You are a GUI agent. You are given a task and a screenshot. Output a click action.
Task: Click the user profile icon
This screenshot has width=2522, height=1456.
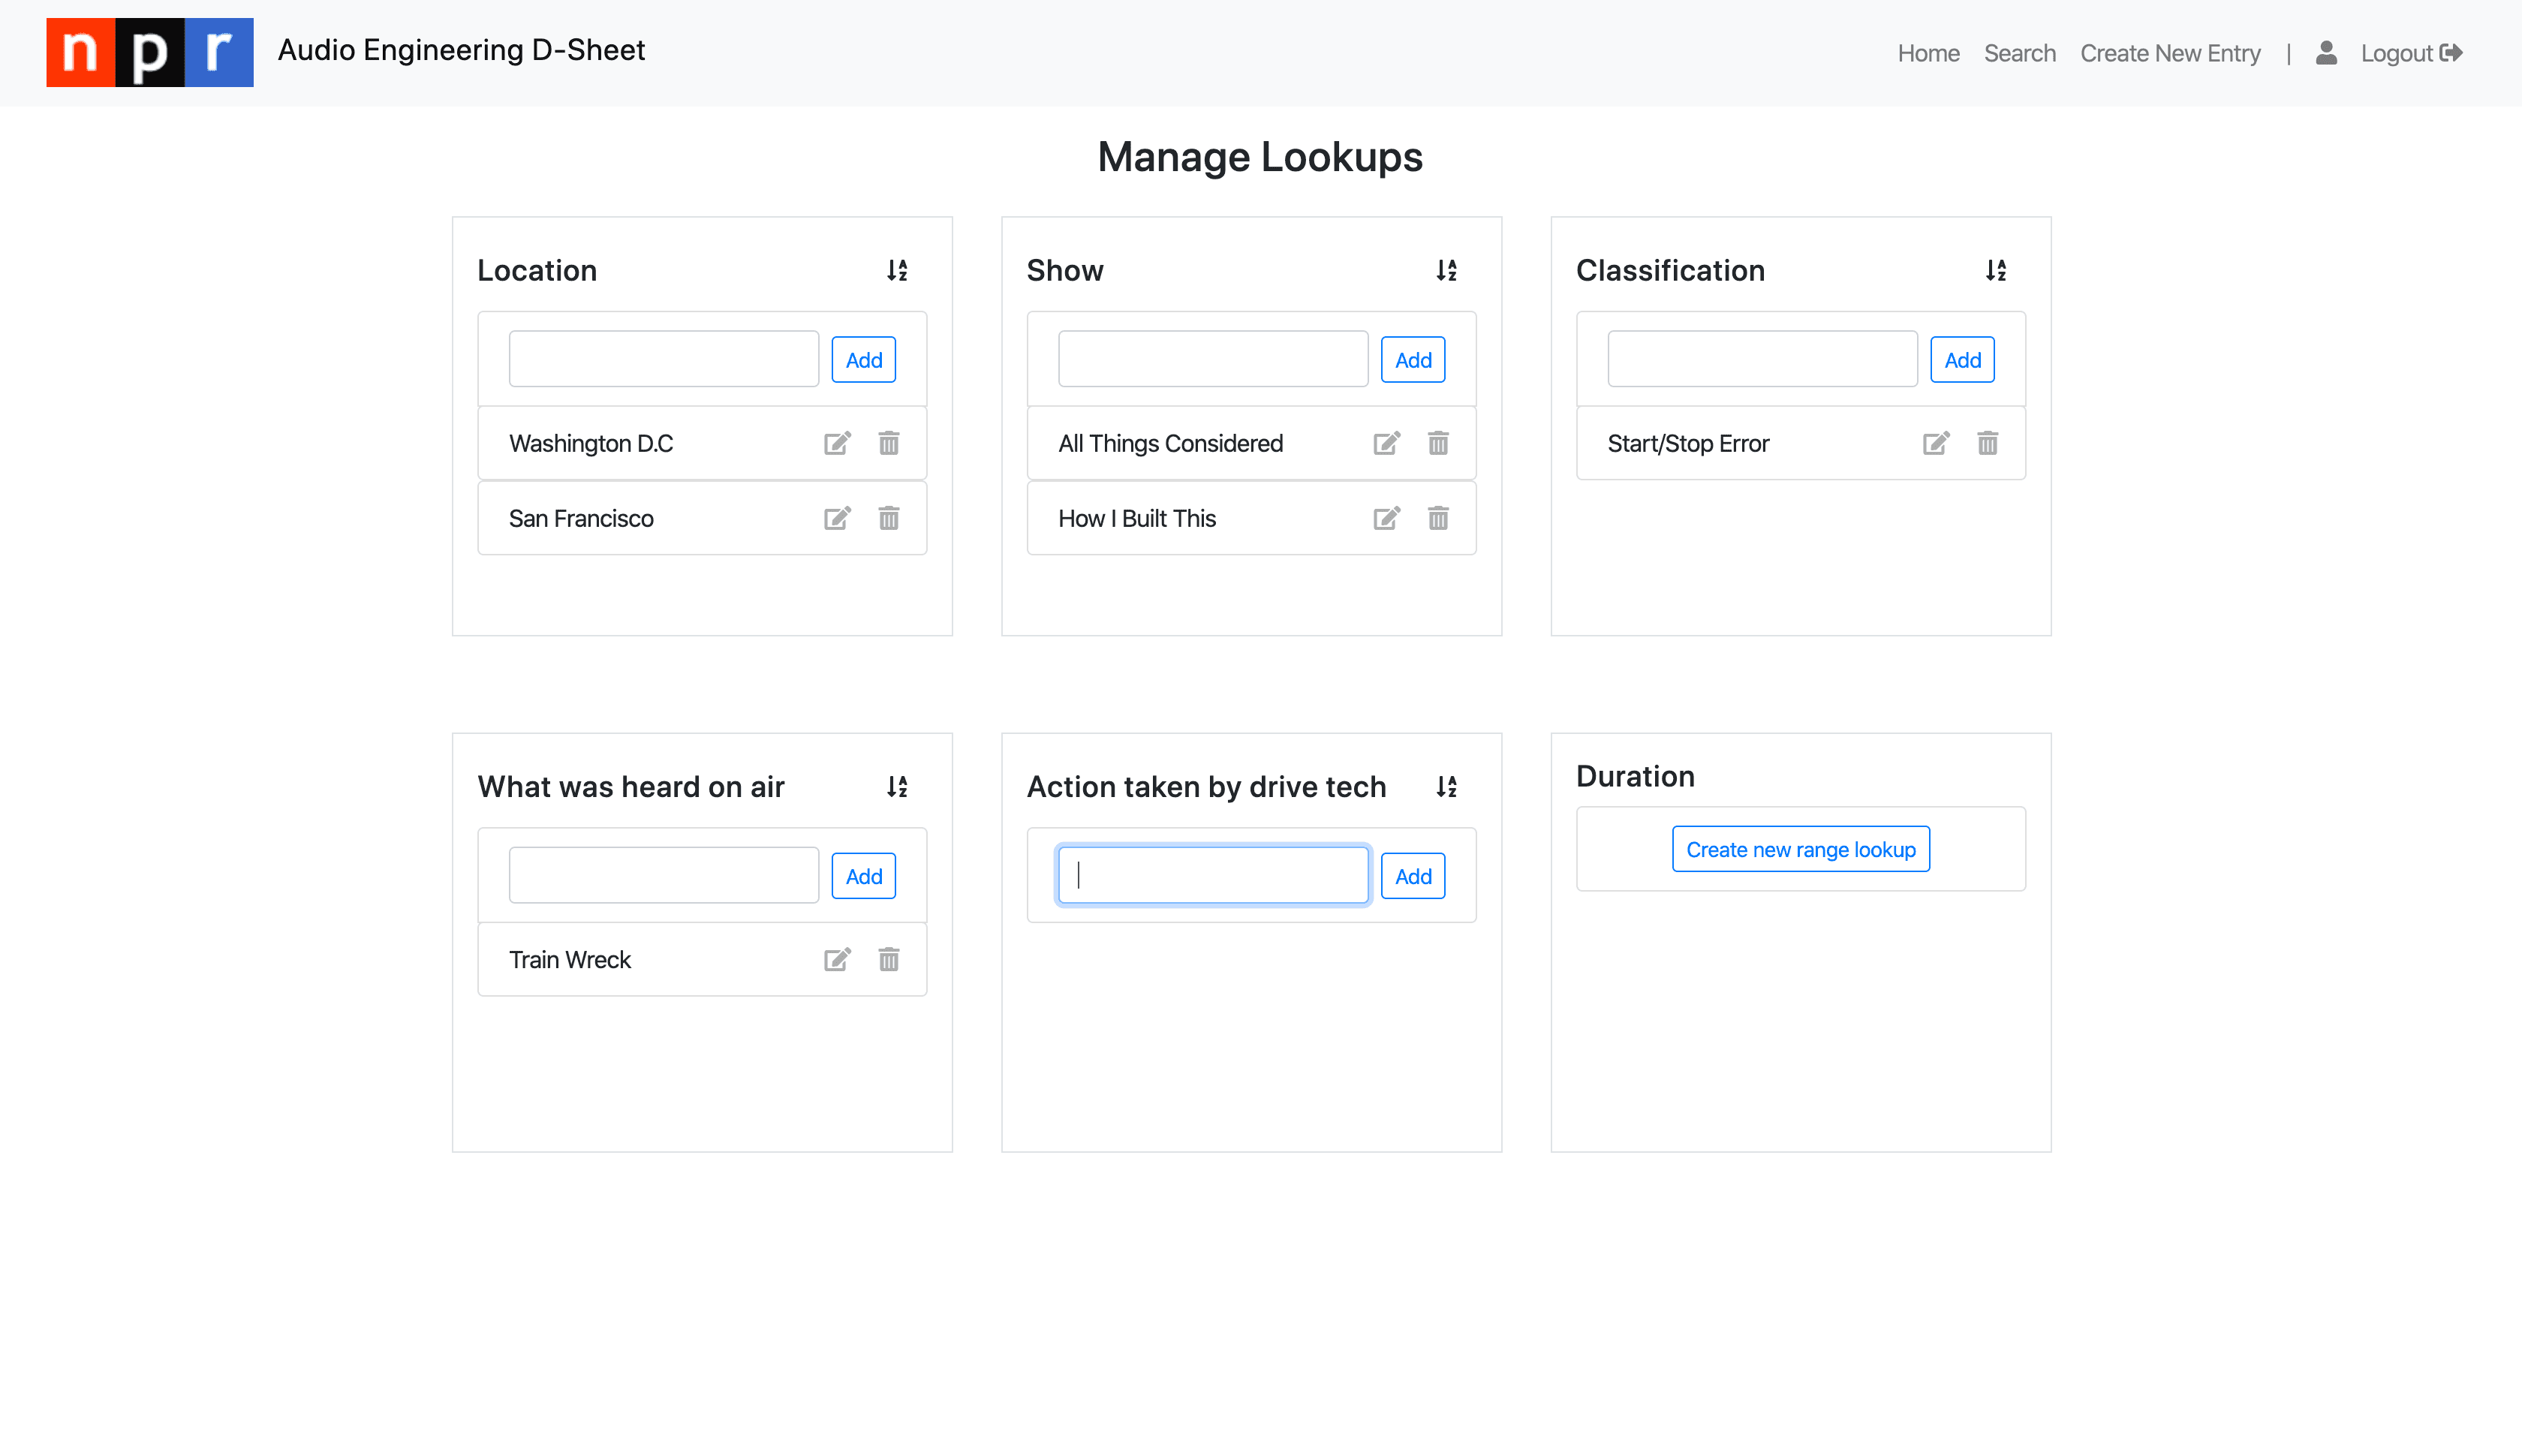2327,53
